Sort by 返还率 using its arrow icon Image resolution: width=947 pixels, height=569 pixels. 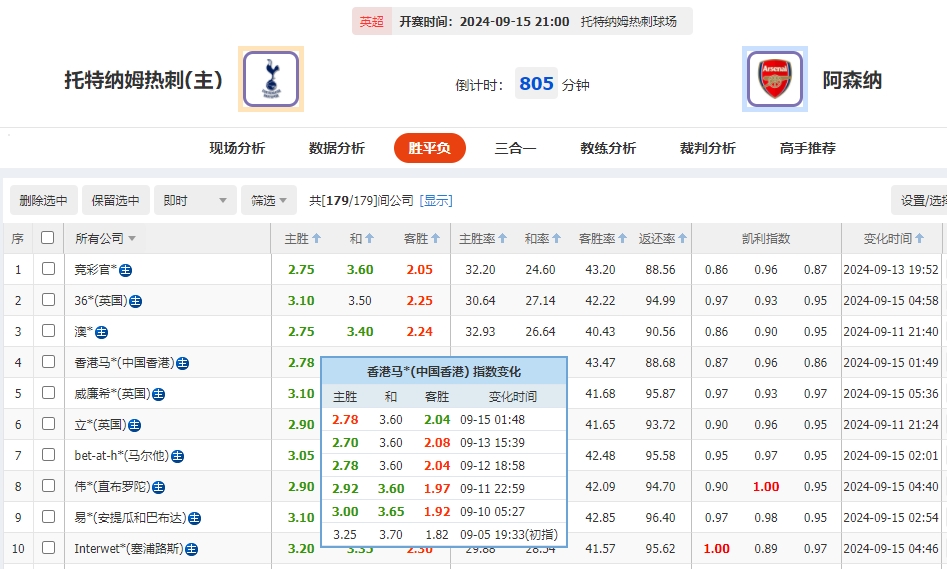point(684,239)
